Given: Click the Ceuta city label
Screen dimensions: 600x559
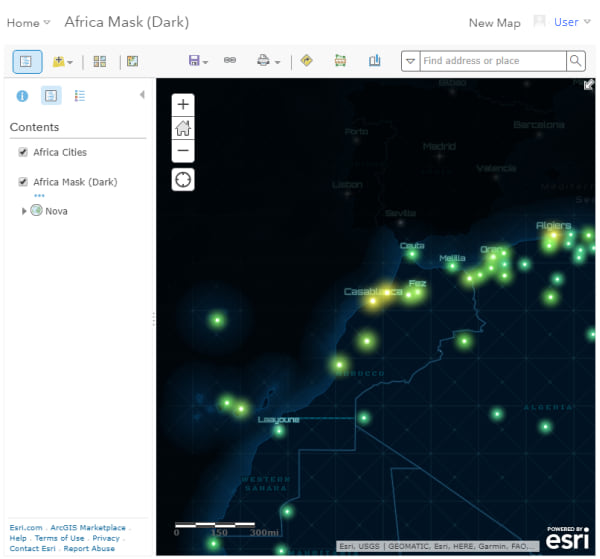Looking at the screenshot, I should 412,245.
